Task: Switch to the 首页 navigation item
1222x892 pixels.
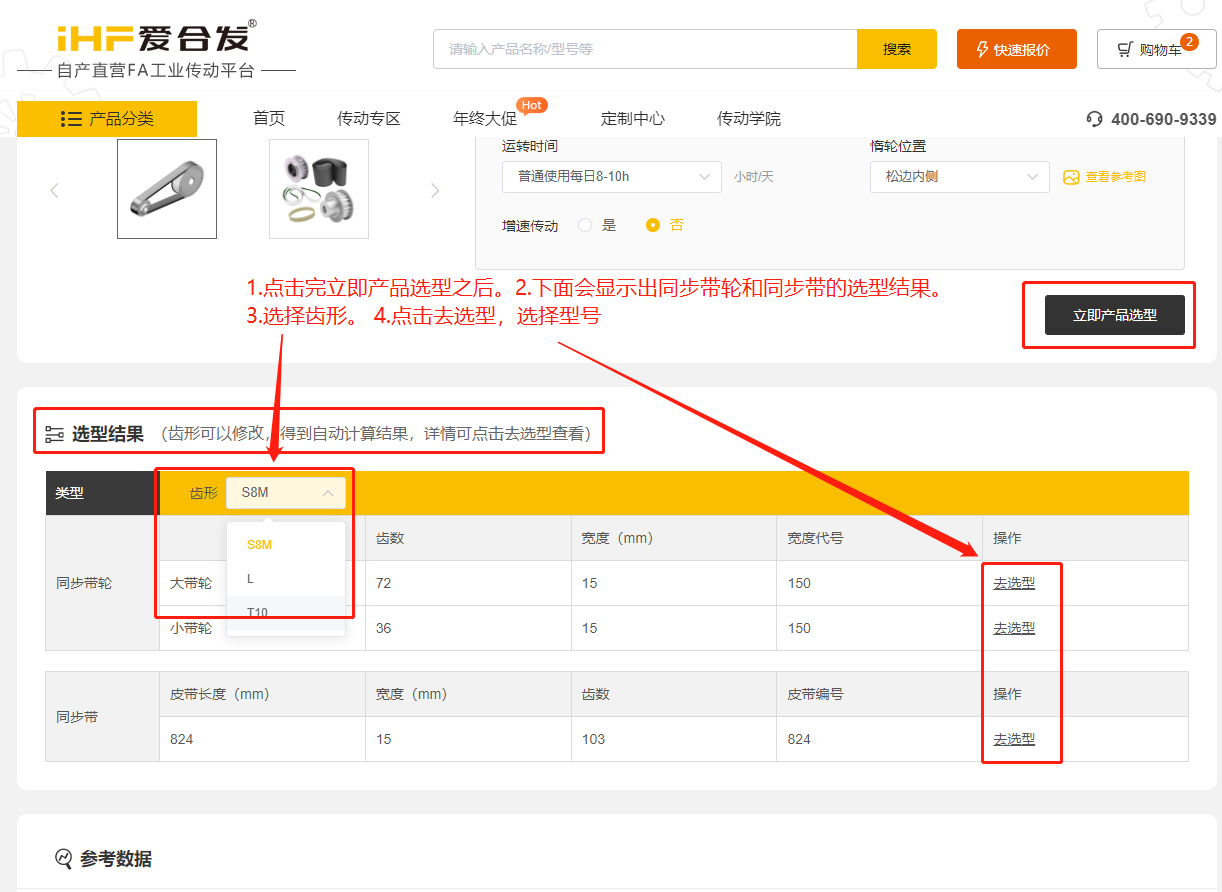Action: [268, 117]
